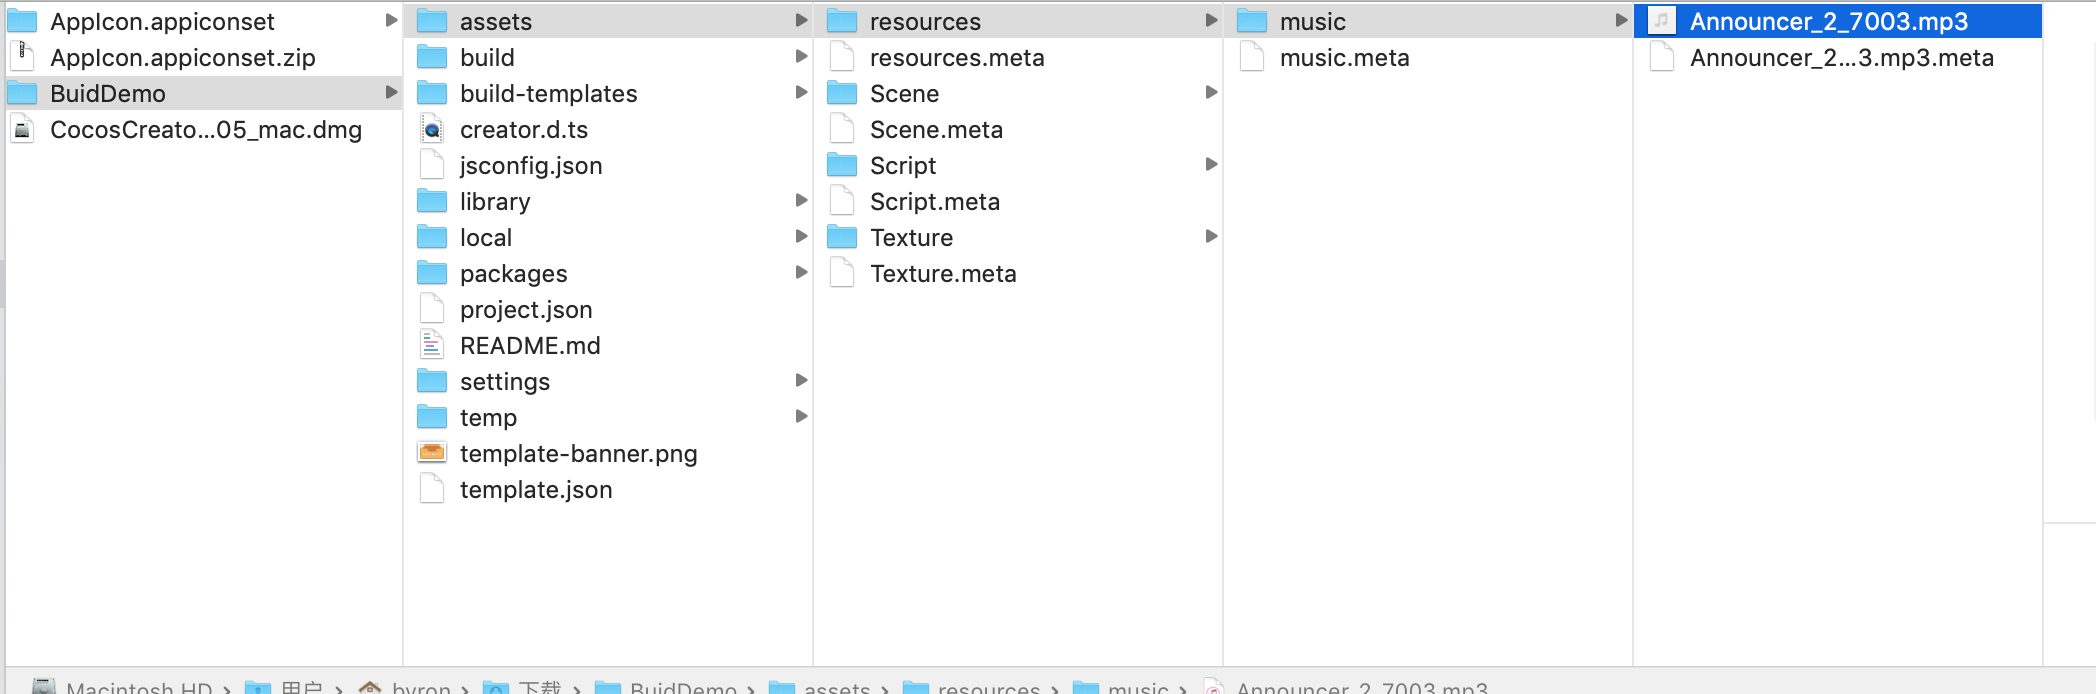Click the template-banner.png image icon
2096x694 pixels.
(x=432, y=454)
